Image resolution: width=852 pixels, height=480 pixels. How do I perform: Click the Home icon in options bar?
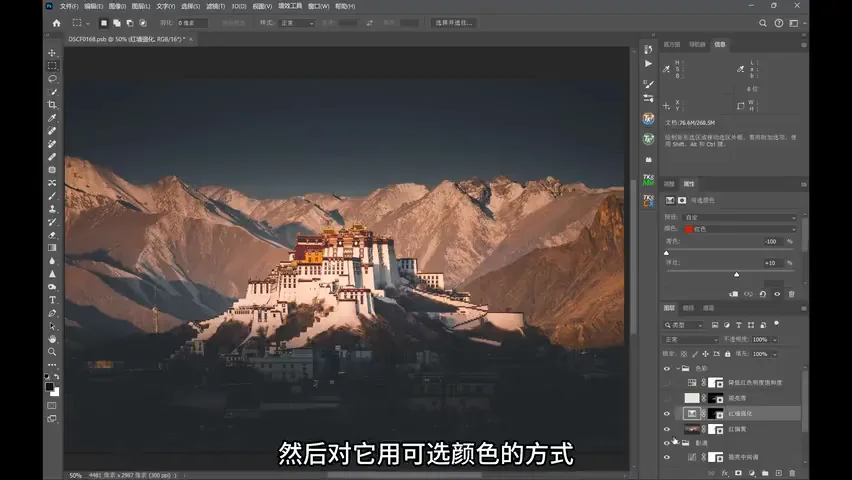tap(57, 23)
